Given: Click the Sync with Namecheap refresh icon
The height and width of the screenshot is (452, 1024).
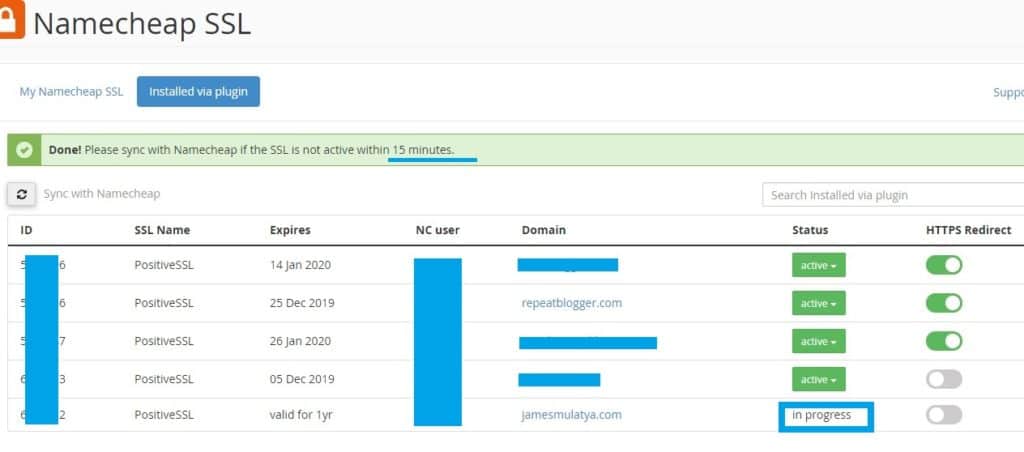Looking at the screenshot, I should pos(22,194).
